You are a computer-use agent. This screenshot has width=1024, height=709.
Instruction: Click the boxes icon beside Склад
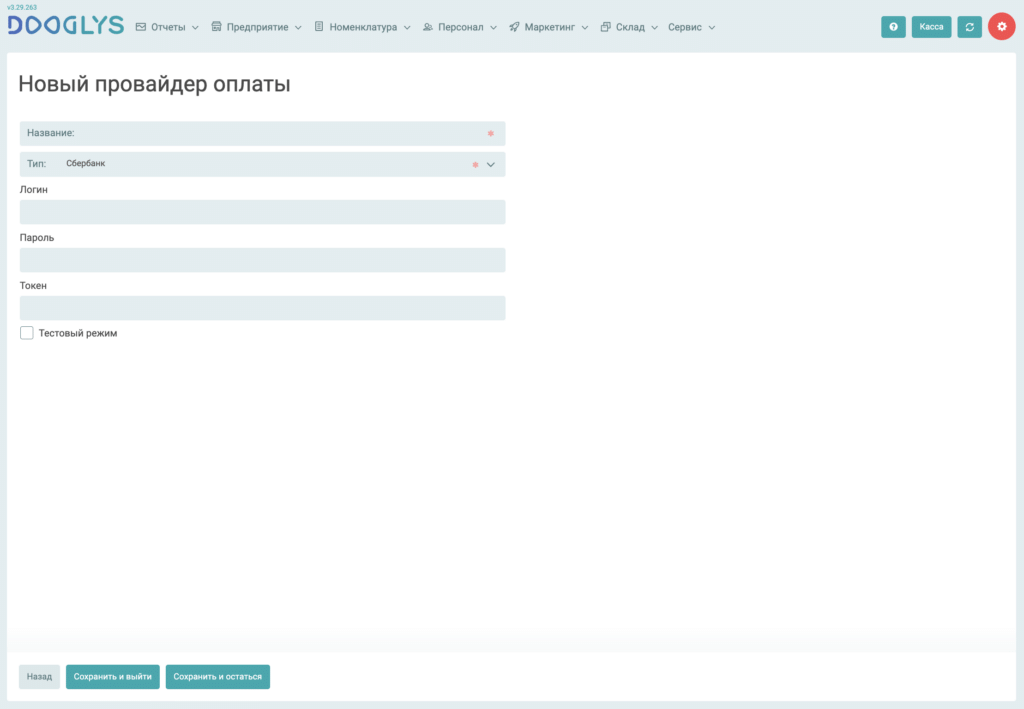[x=605, y=27]
